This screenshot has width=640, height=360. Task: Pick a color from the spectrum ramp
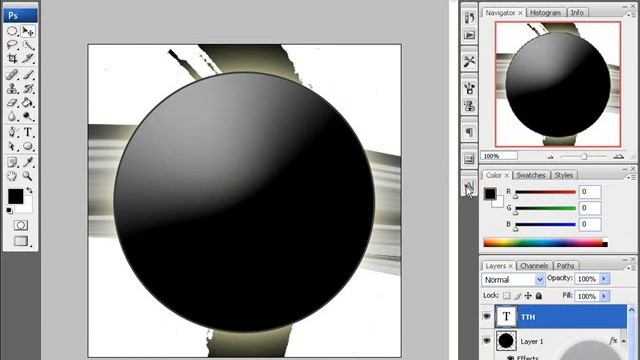click(x=545, y=243)
